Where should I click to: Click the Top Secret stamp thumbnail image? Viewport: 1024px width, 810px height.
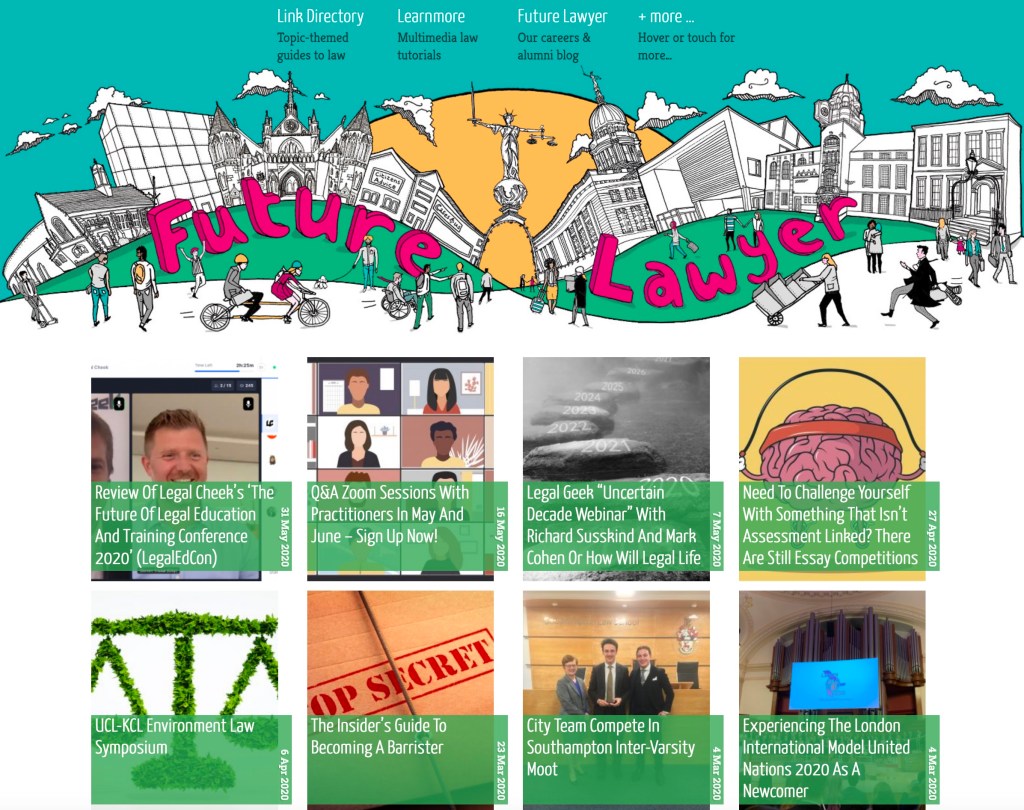(400, 653)
